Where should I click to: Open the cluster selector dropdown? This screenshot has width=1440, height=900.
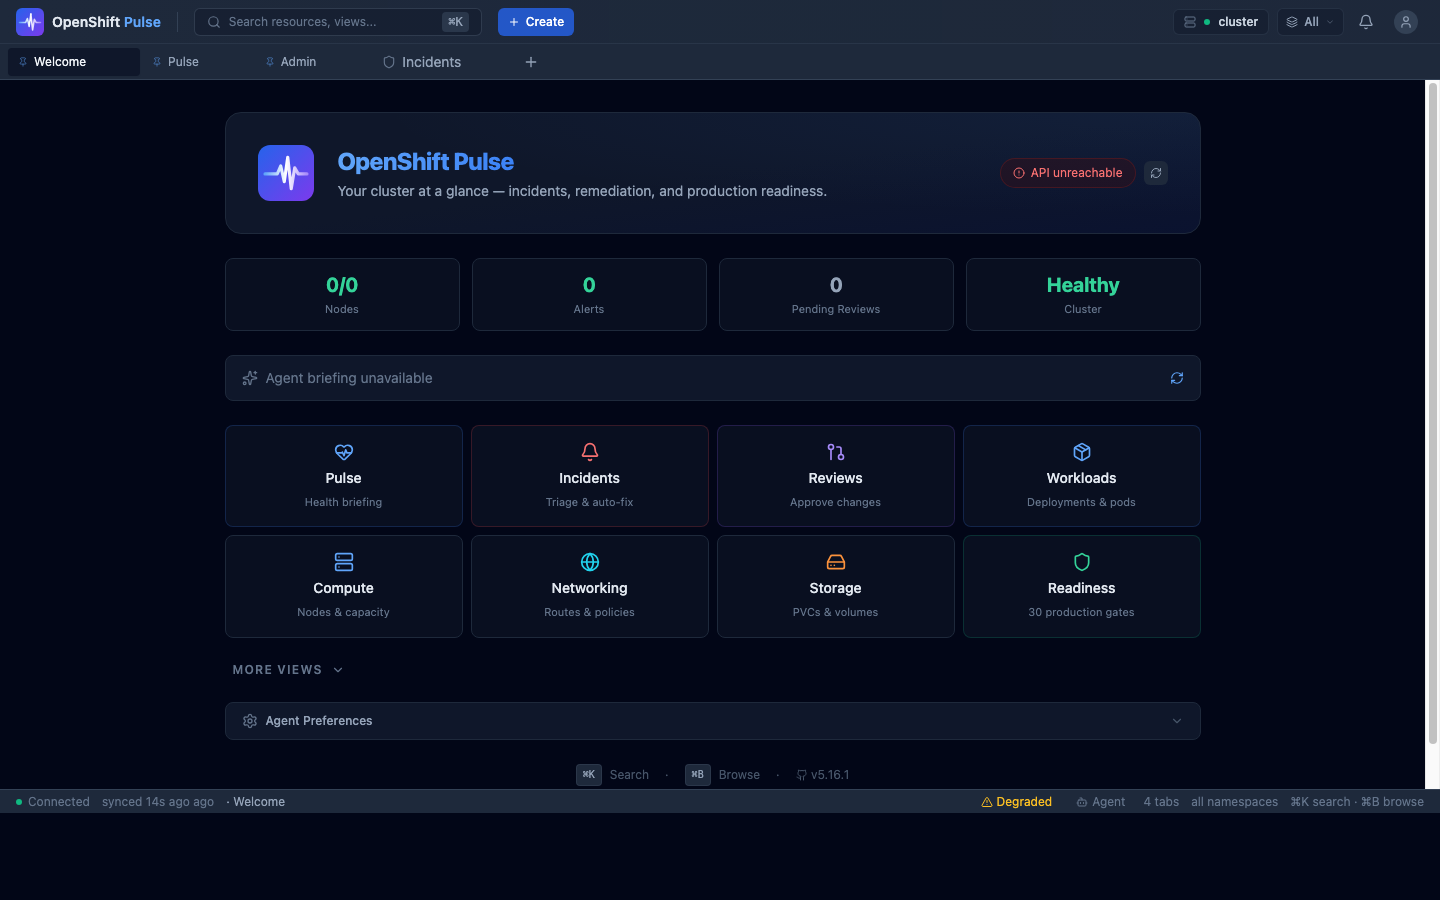click(1220, 22)
